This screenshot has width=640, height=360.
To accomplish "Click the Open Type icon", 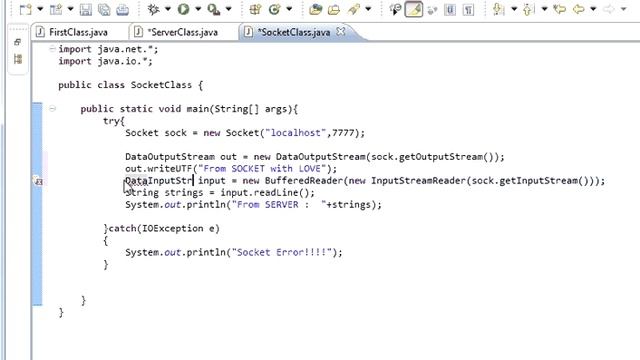I will tap(315, 9).
